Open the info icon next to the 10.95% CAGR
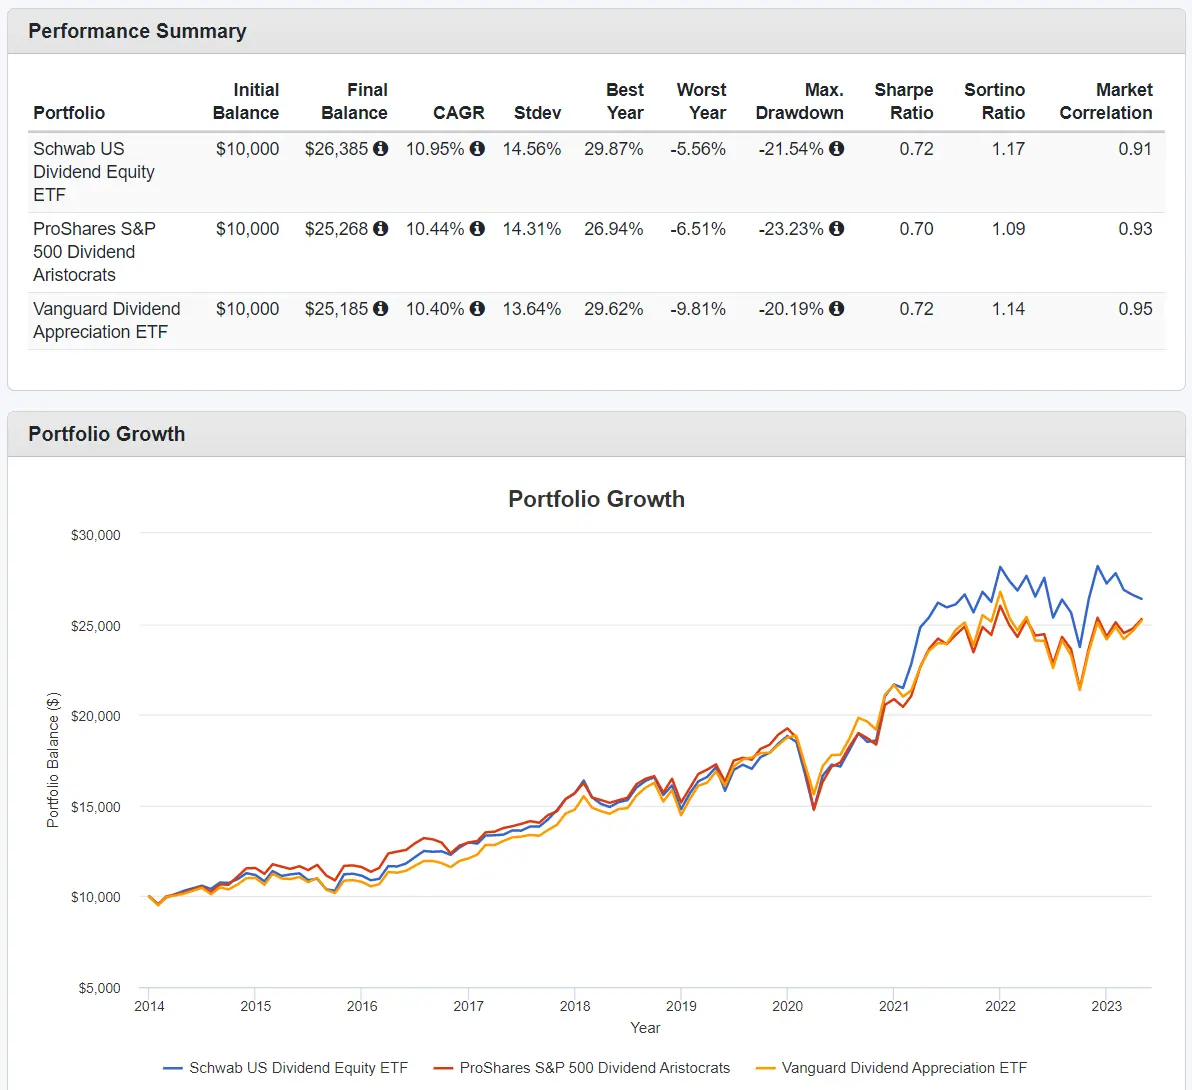Viewport: 1192px width, 1090px height. [x=477, y=148]
